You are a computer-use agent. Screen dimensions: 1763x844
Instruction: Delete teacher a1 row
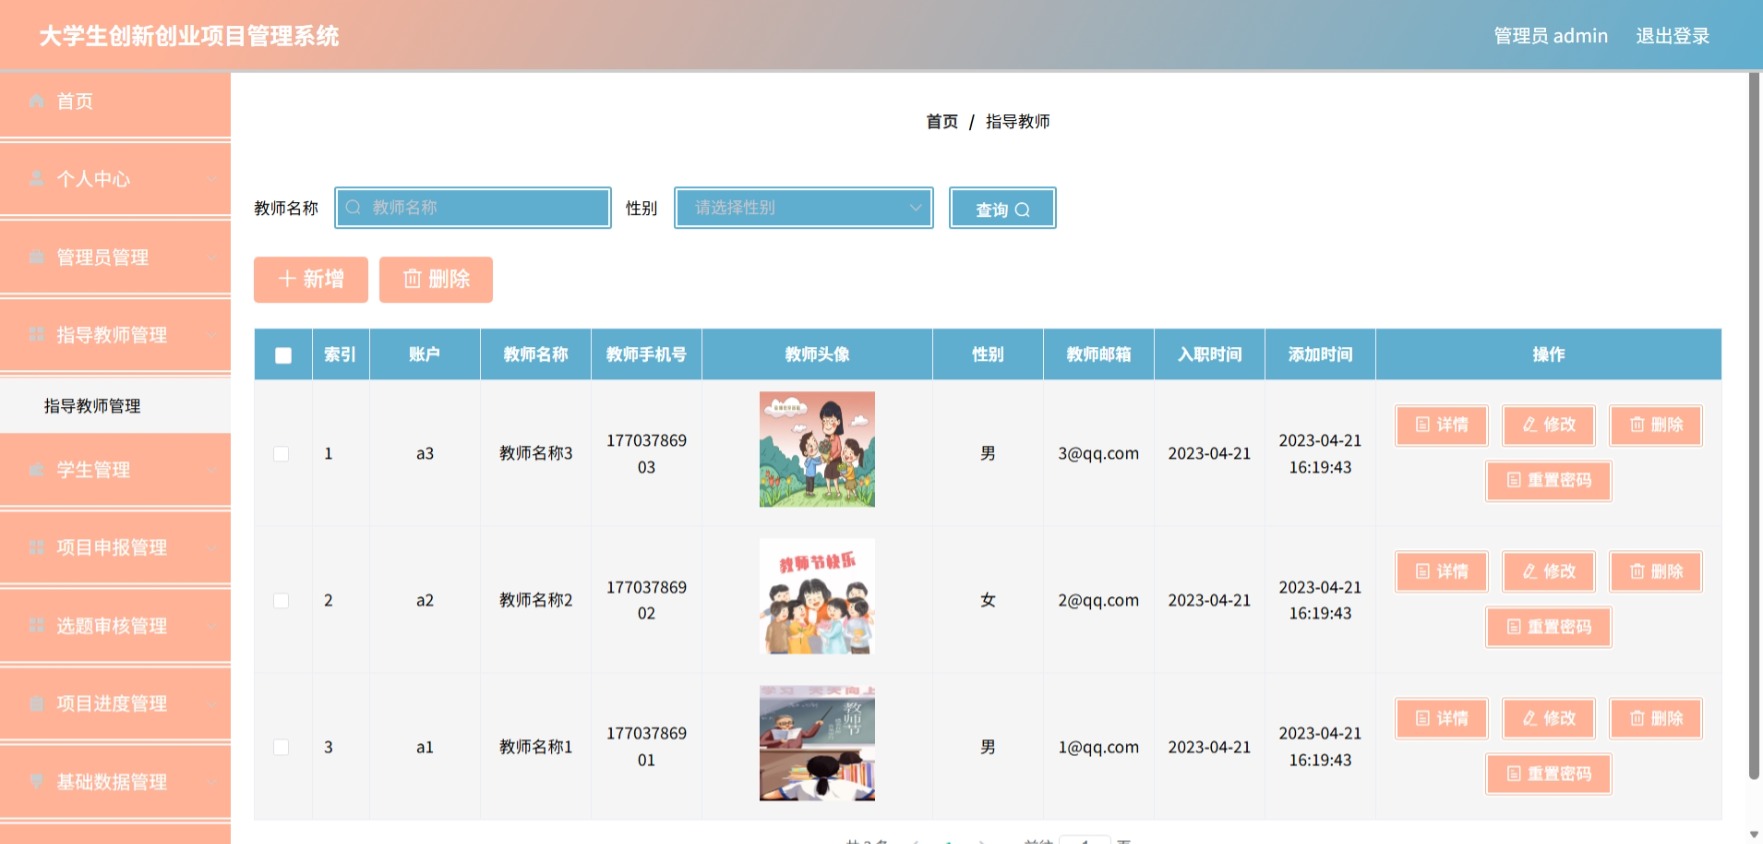(1656, 718)
